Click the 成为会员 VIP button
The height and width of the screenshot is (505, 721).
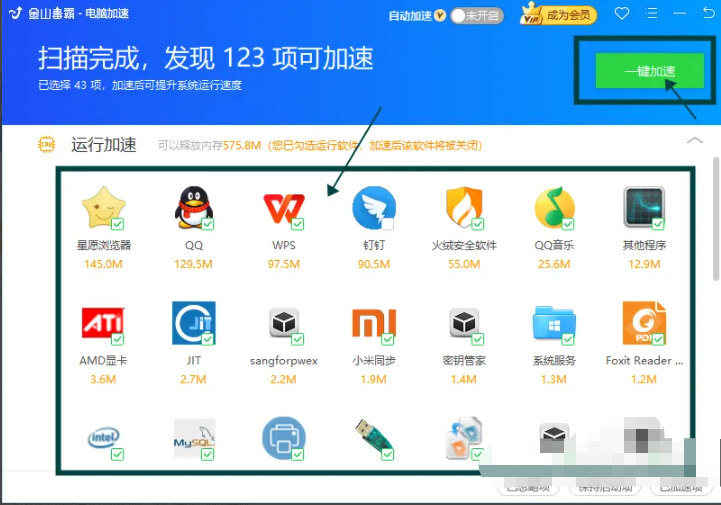point(558,14)
